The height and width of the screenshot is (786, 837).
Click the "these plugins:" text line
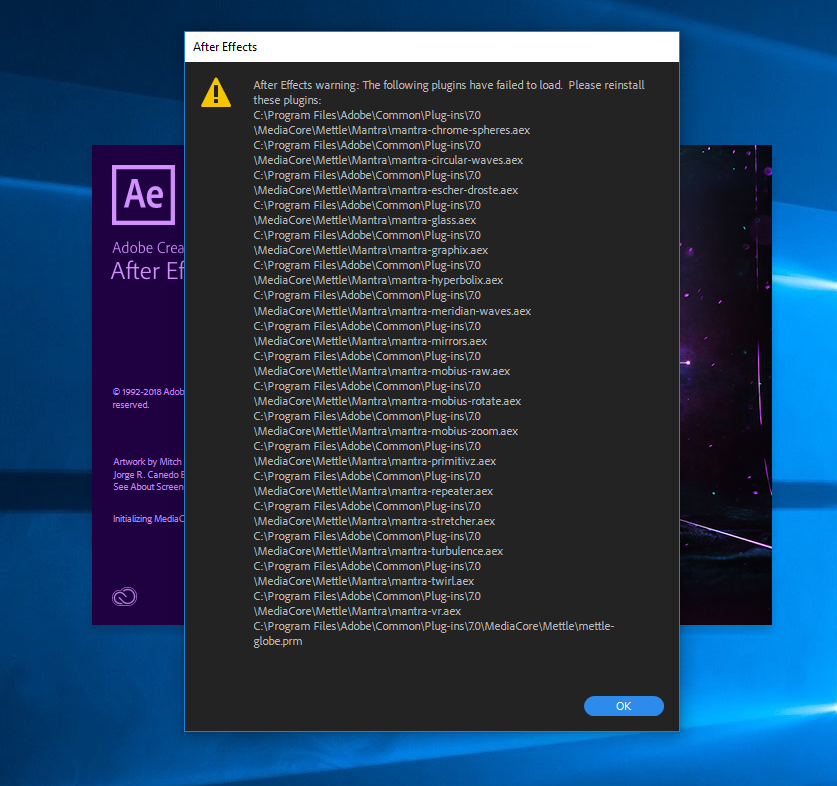(x=287, y=100)
